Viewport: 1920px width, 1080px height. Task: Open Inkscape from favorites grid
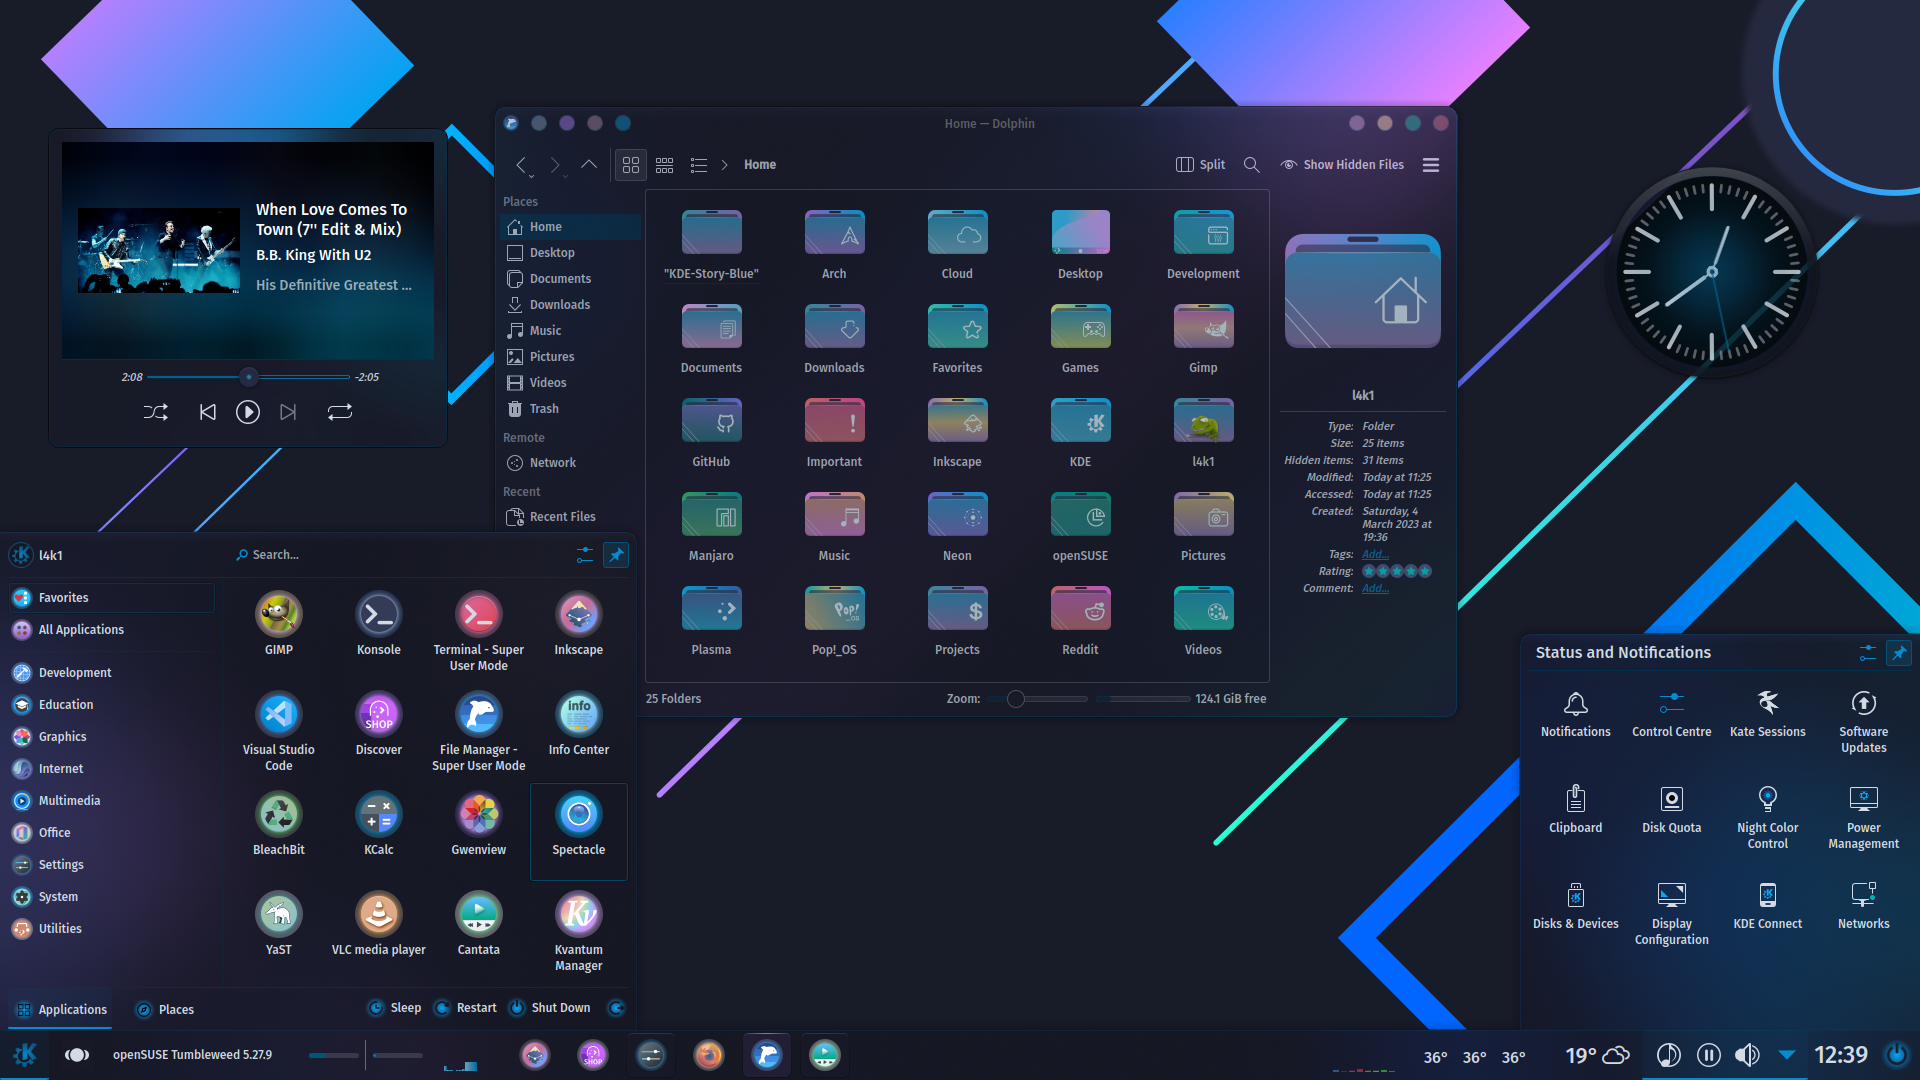(x=578, y=624)
